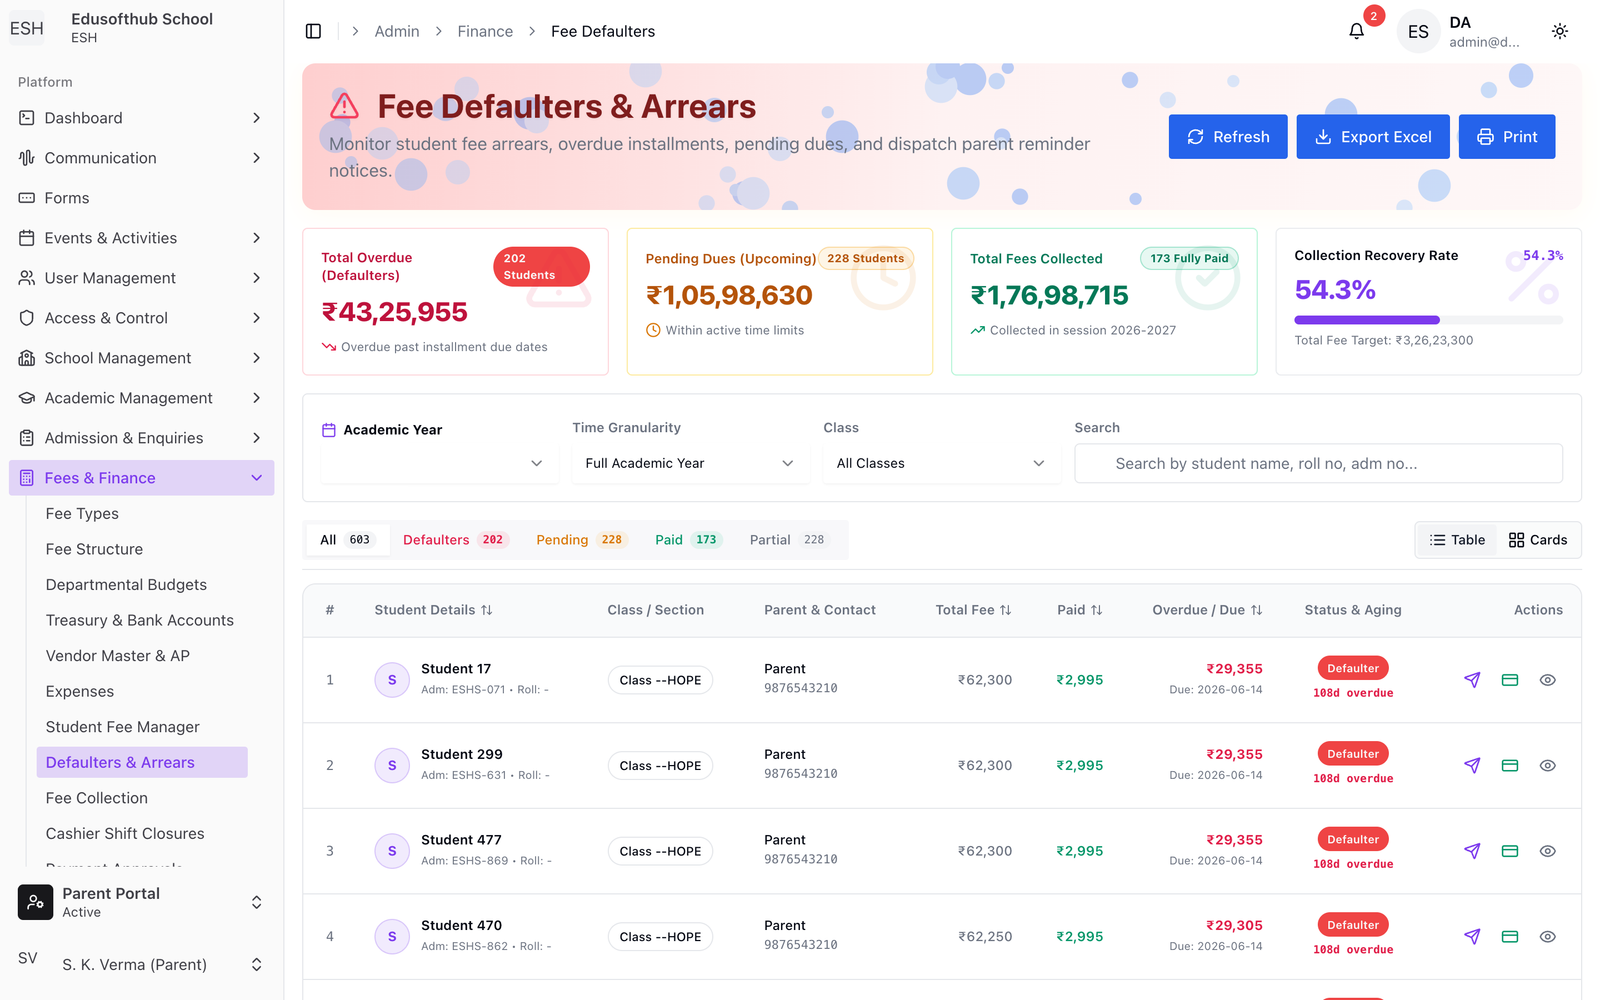Send reminder to Student 470
The width and height of the screenshot is (1600, 1000).
pos(1472,937)
